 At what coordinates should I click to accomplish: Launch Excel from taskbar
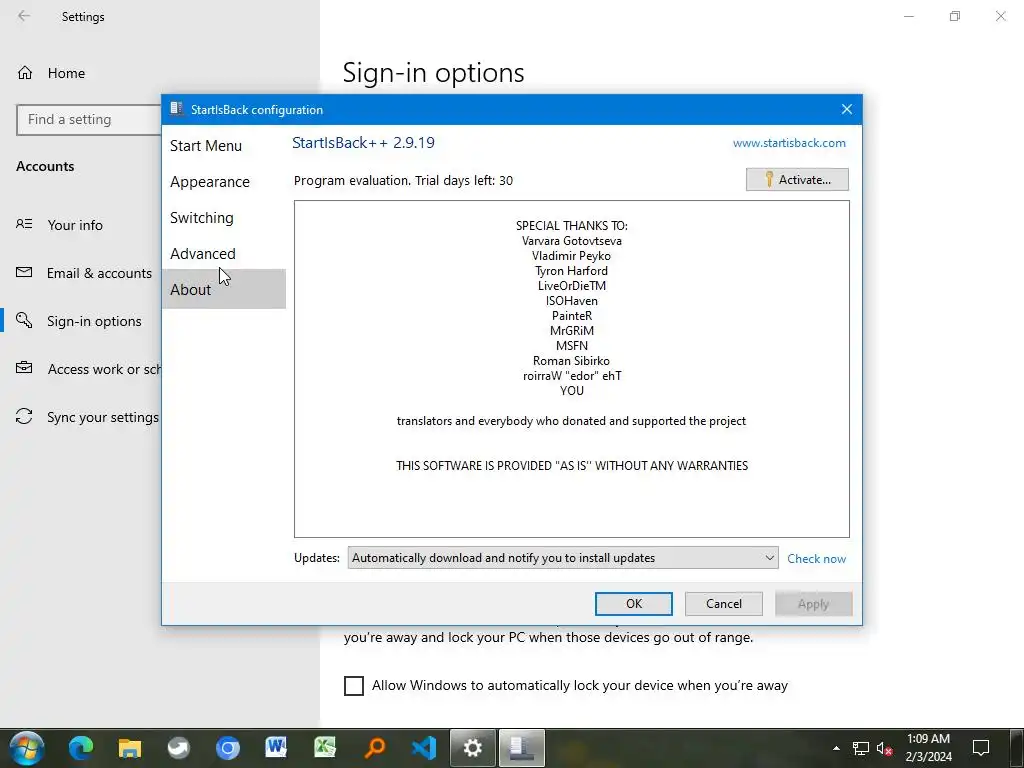tap(325, 748)
